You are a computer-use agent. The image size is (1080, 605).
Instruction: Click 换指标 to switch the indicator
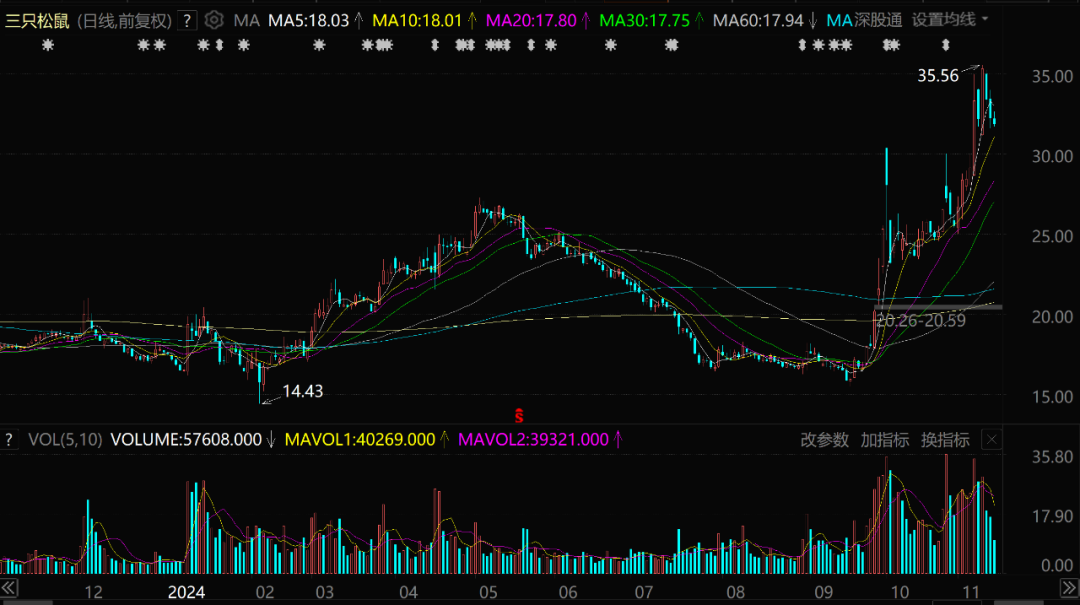click(x=945, y=440)
